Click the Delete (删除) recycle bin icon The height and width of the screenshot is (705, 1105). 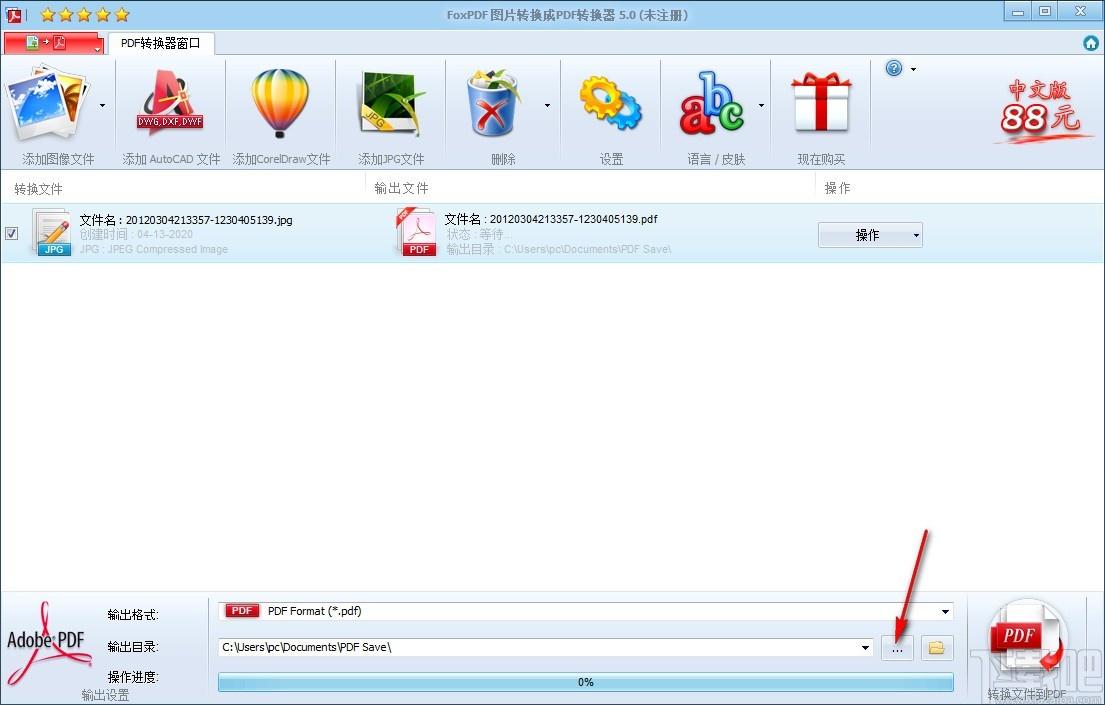(493, 103)
